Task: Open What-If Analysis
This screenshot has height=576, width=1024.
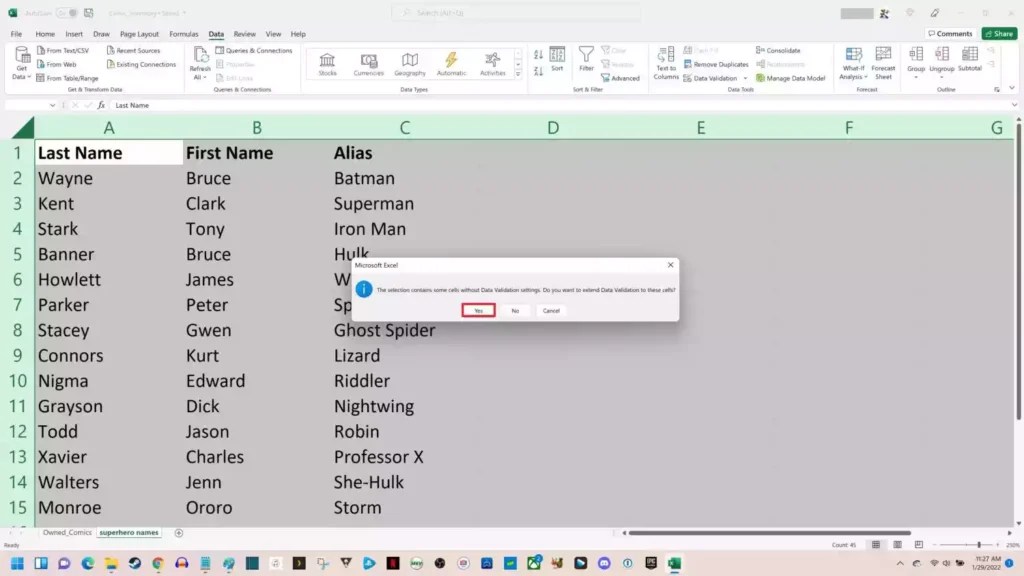Action: 853,63
